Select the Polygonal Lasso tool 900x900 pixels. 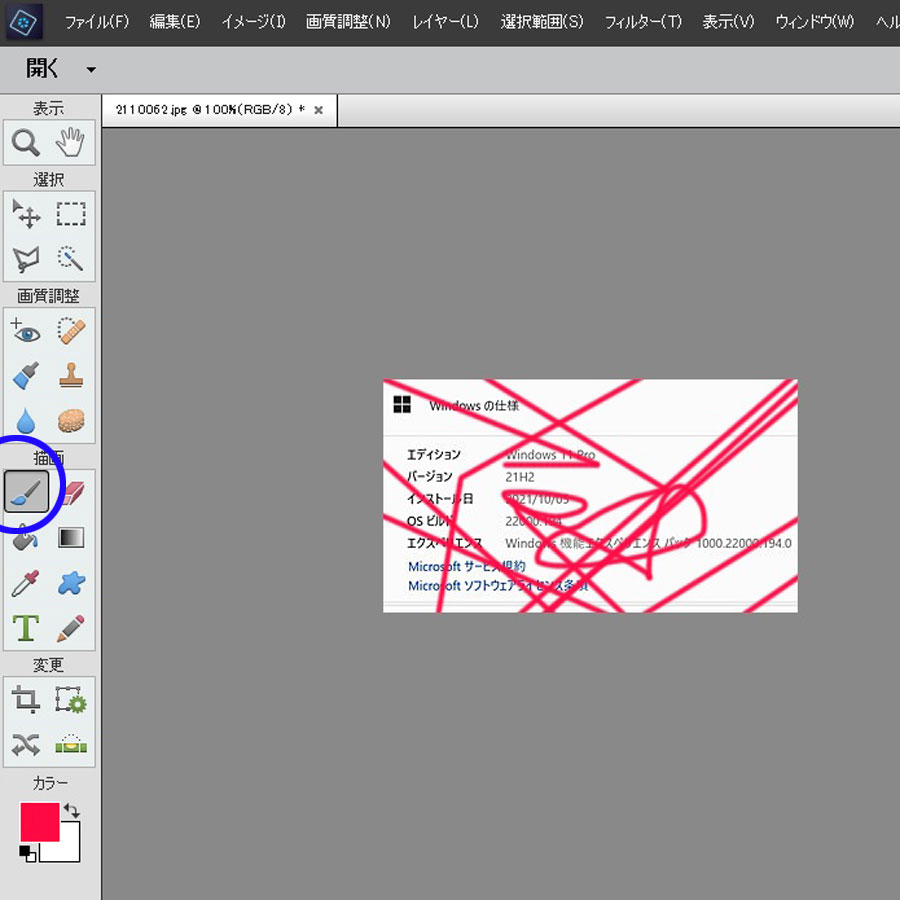[x=26, y=259]
